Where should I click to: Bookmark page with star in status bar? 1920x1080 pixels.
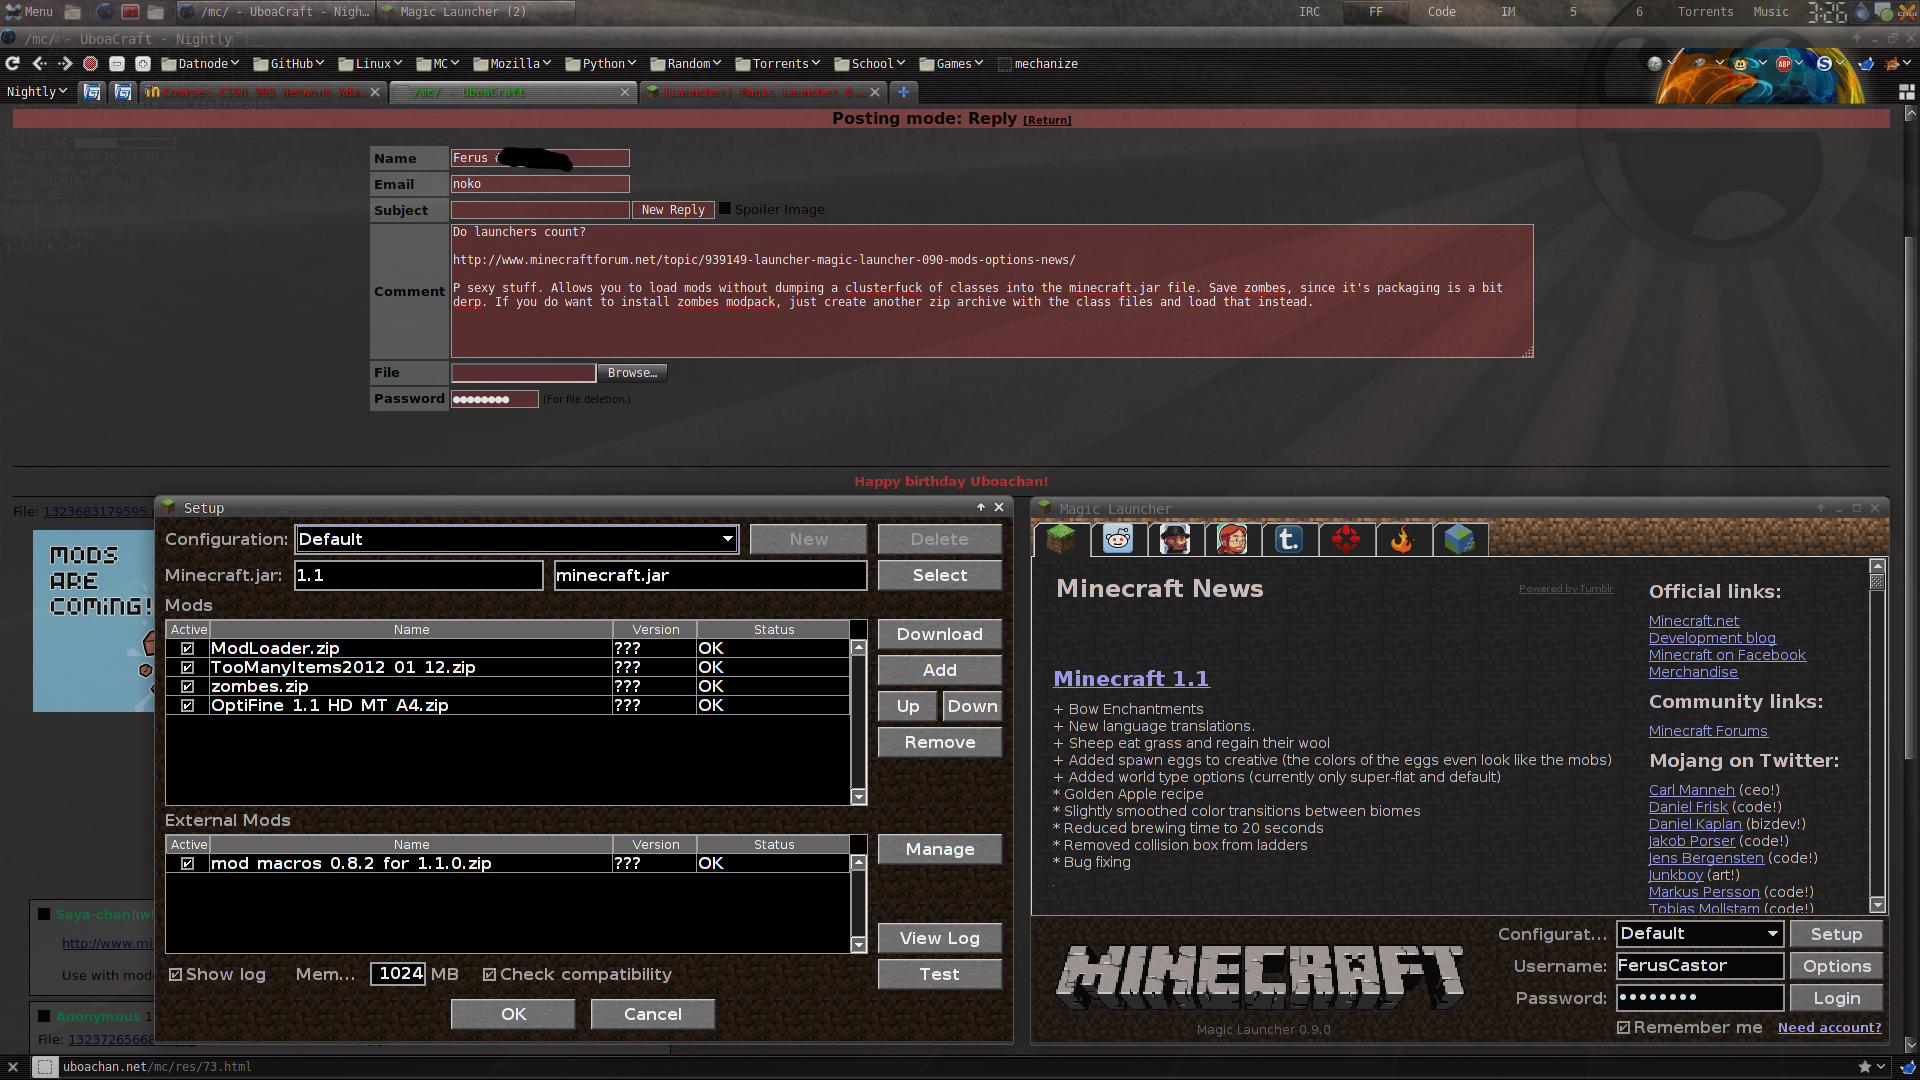tap(1864, 1067)
